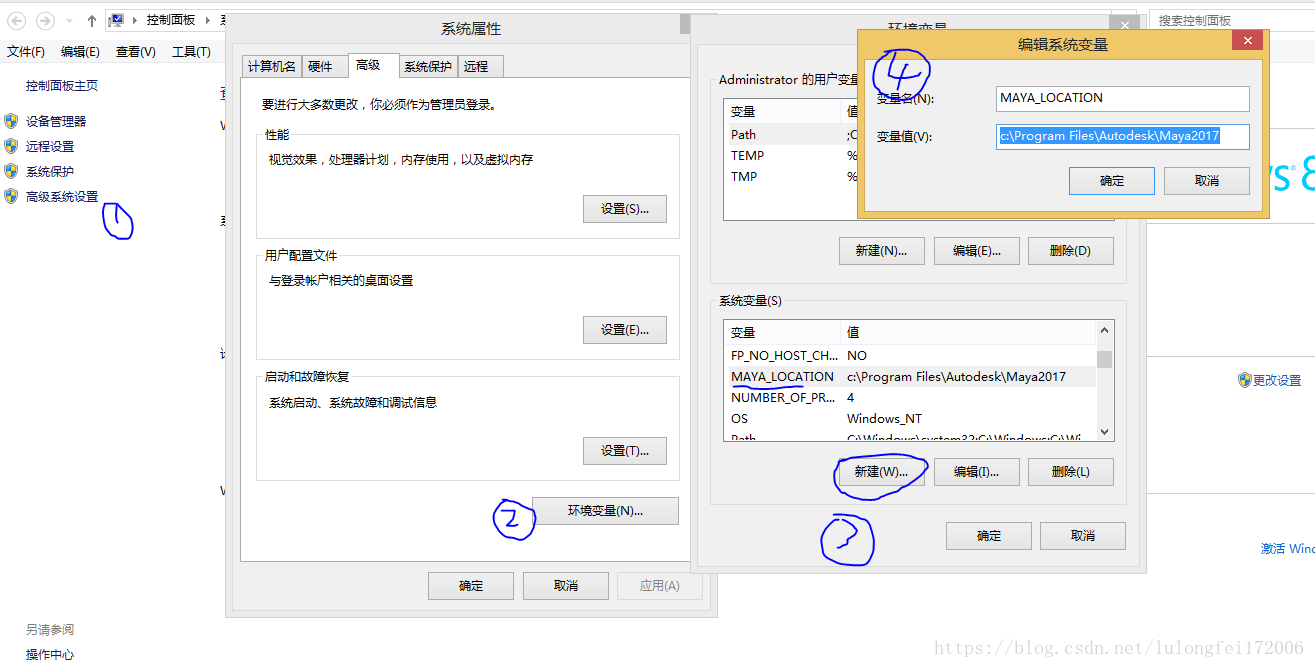Switch to the 系统保护 tab
This screenshot has height=668, width=1315.
[428, 67]
